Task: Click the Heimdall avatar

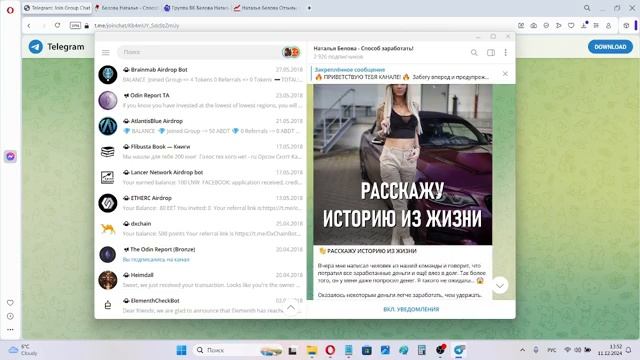Action: (108, 280)
